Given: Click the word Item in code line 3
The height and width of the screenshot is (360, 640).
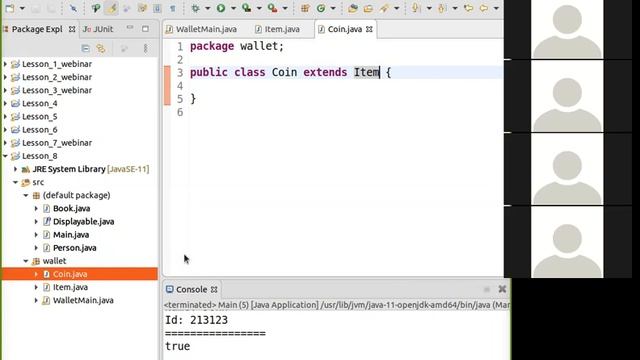Looking at the screenshot, I should pyautogui.click(x=366, y=72).
